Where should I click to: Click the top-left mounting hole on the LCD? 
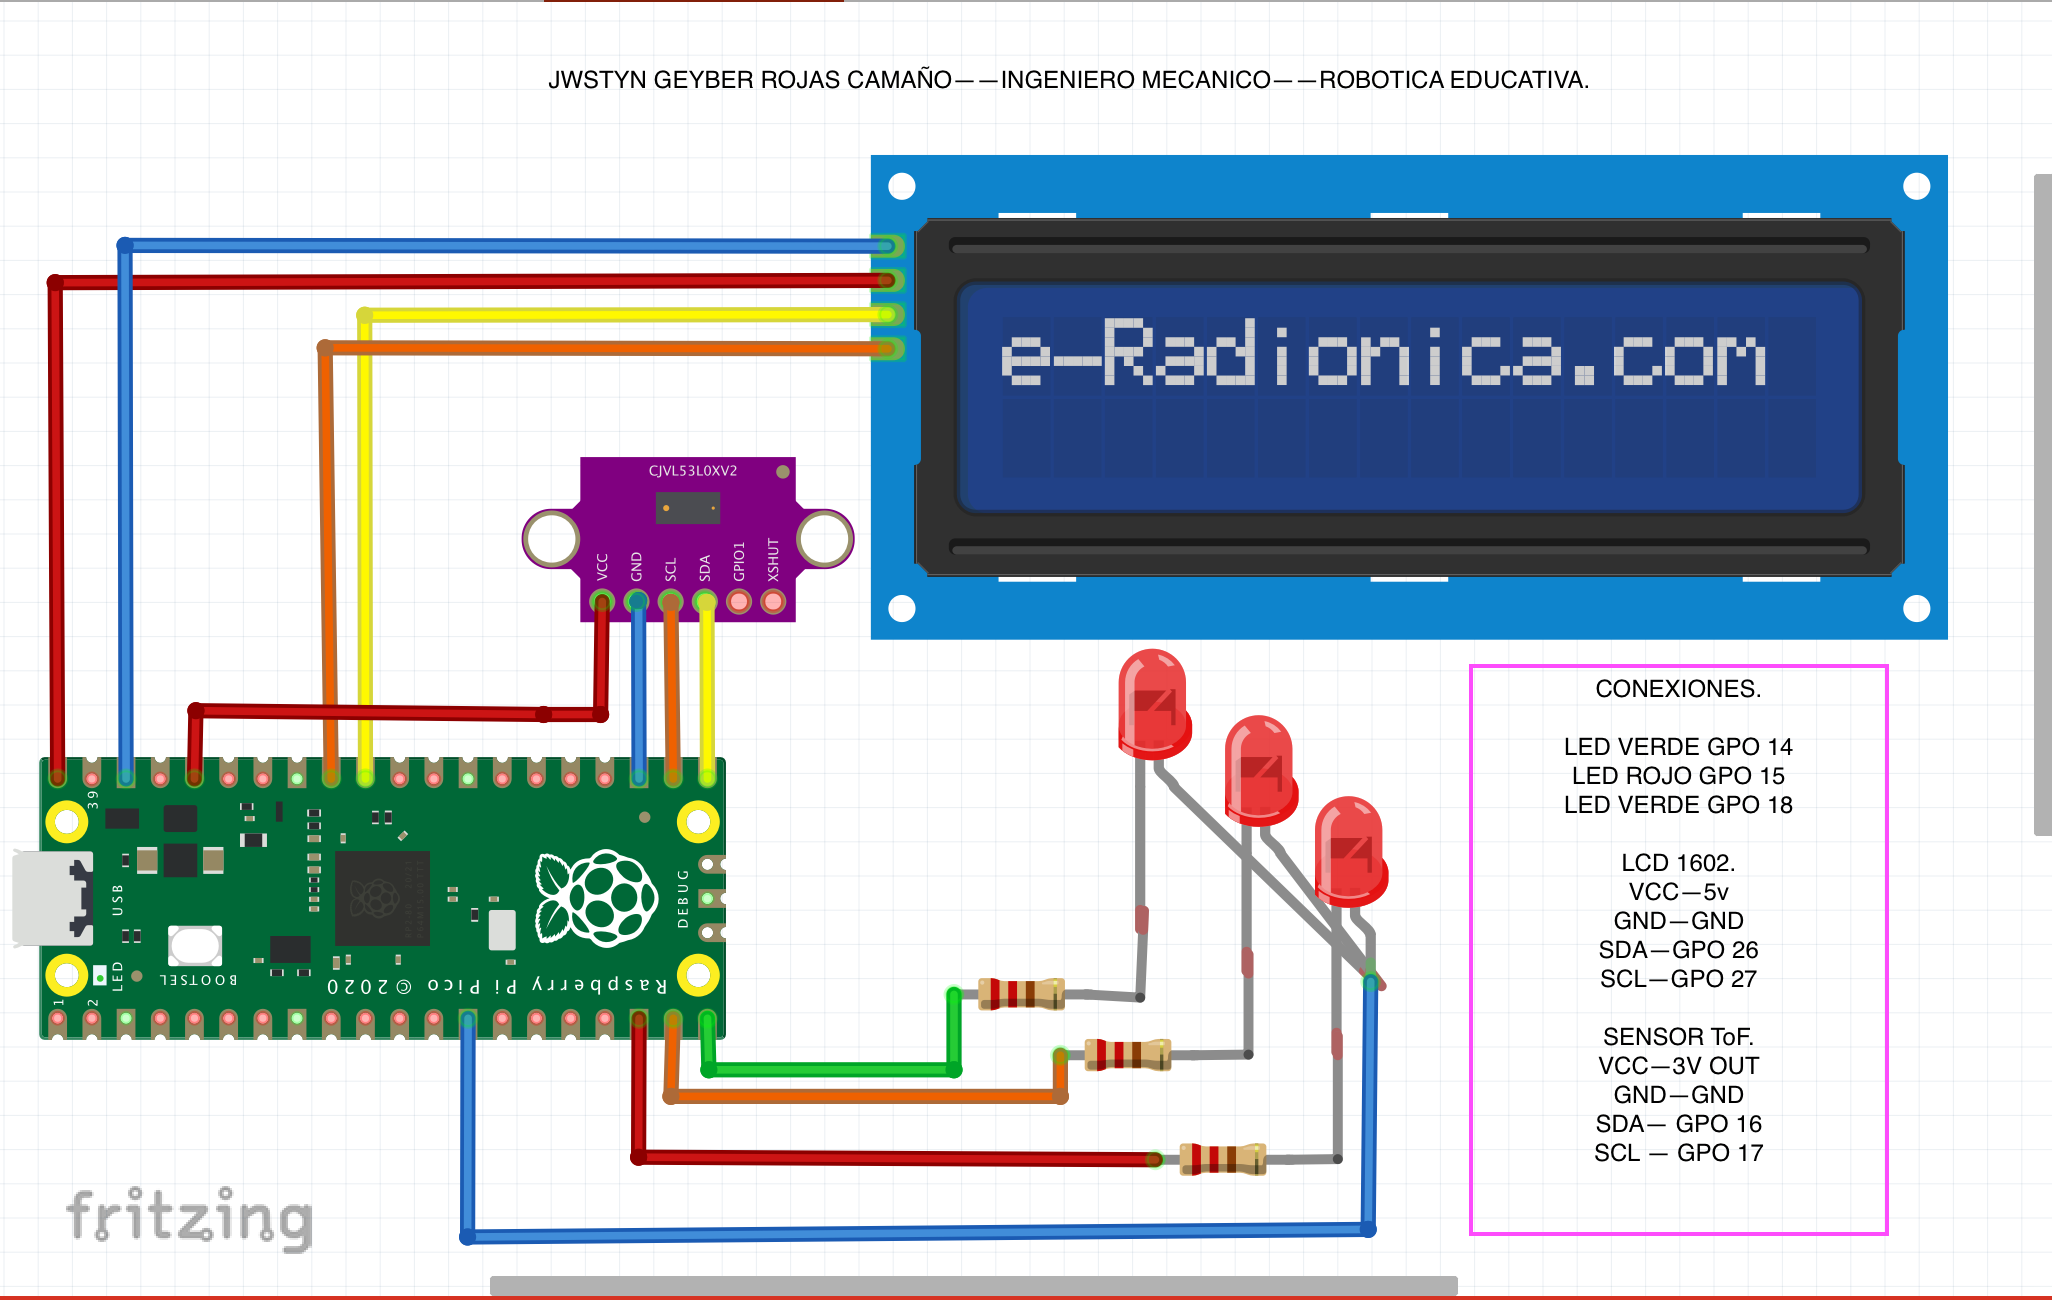pyautogui.click(x=902, y=186)
